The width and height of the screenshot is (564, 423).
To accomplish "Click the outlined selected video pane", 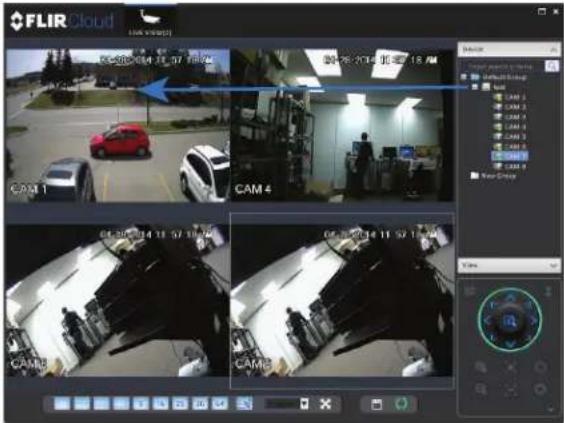I will 342,301.
